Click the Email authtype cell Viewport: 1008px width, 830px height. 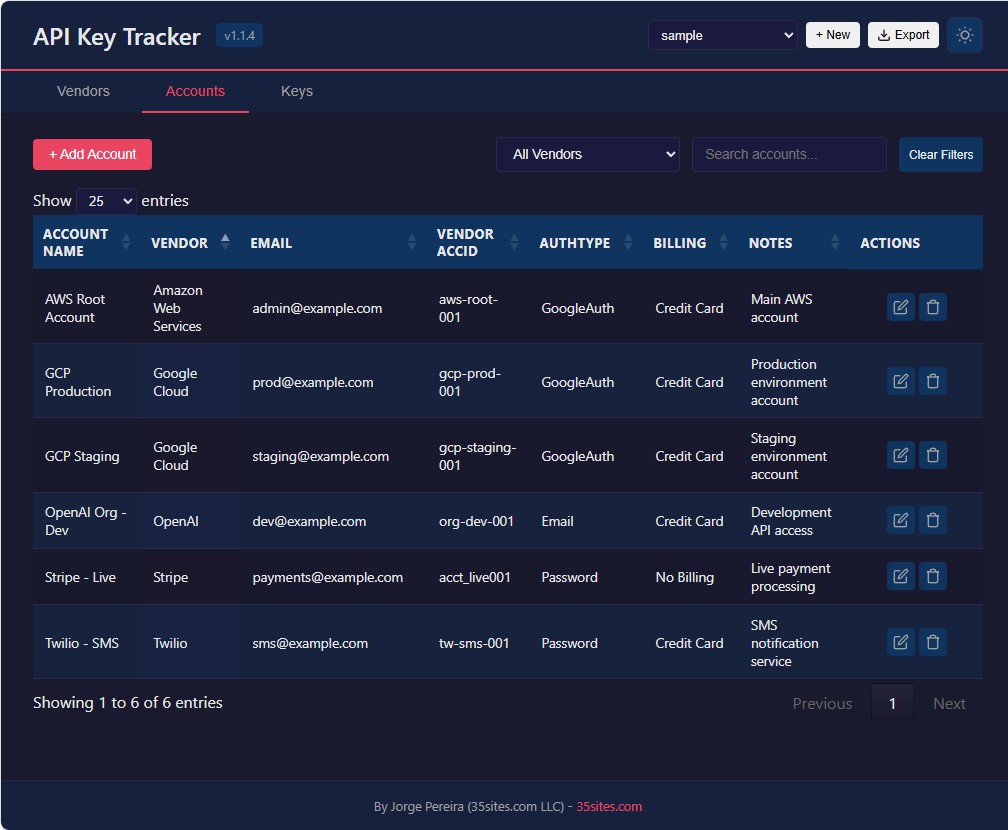(x=557, y=521)
